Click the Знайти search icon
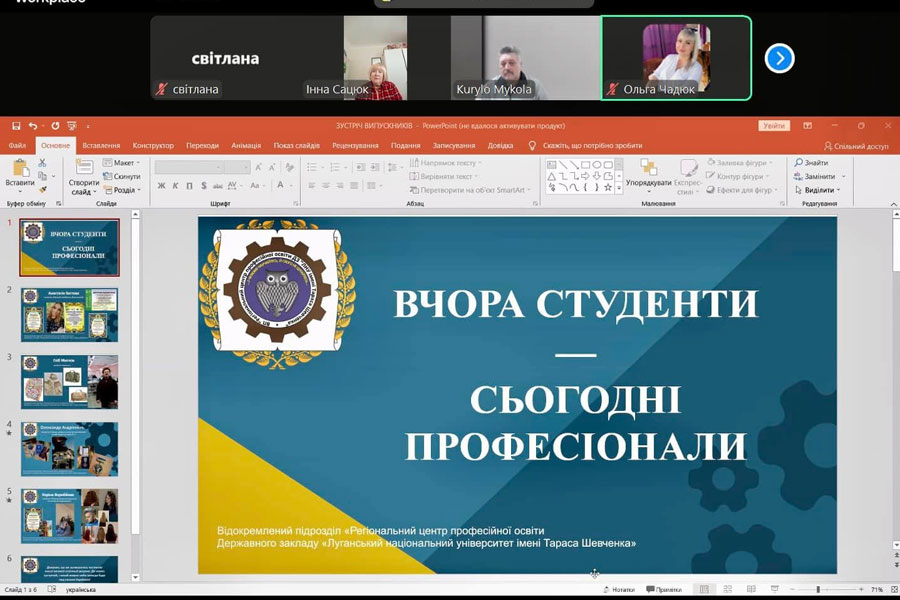This screenshot has height=600, width=900. click(x=811, y=162)
